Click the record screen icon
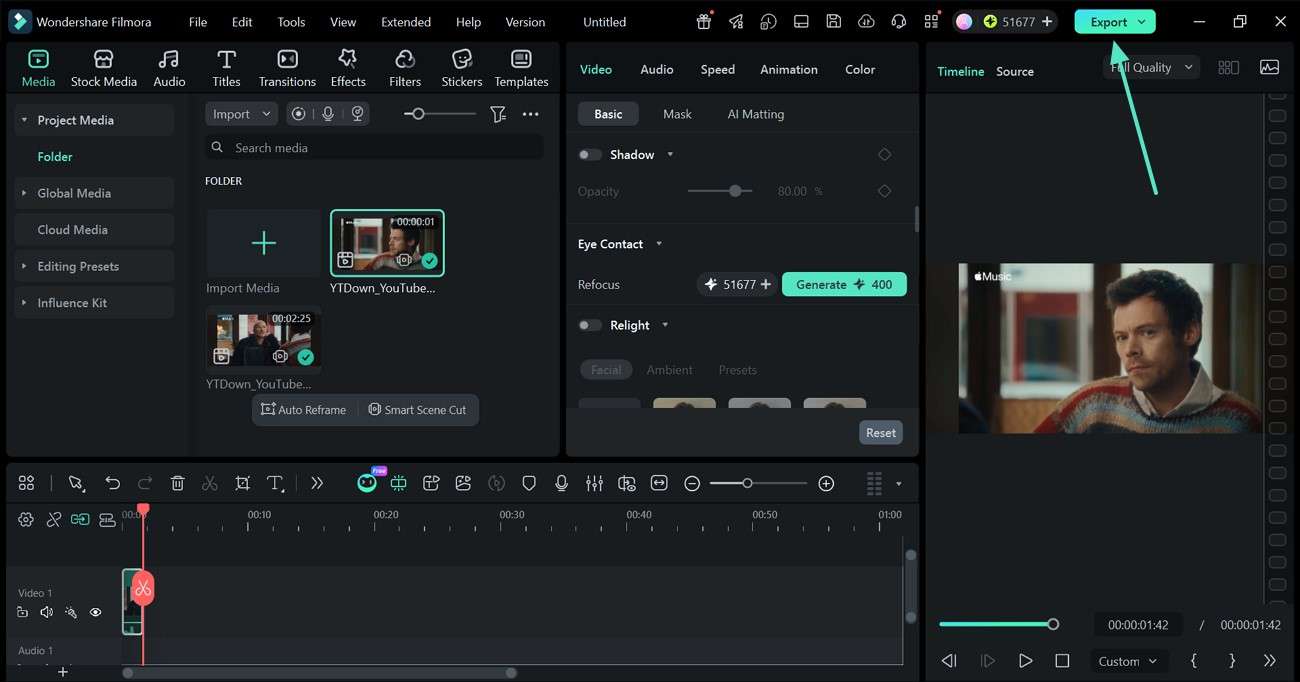The image size is (1300, 682). 298,114
